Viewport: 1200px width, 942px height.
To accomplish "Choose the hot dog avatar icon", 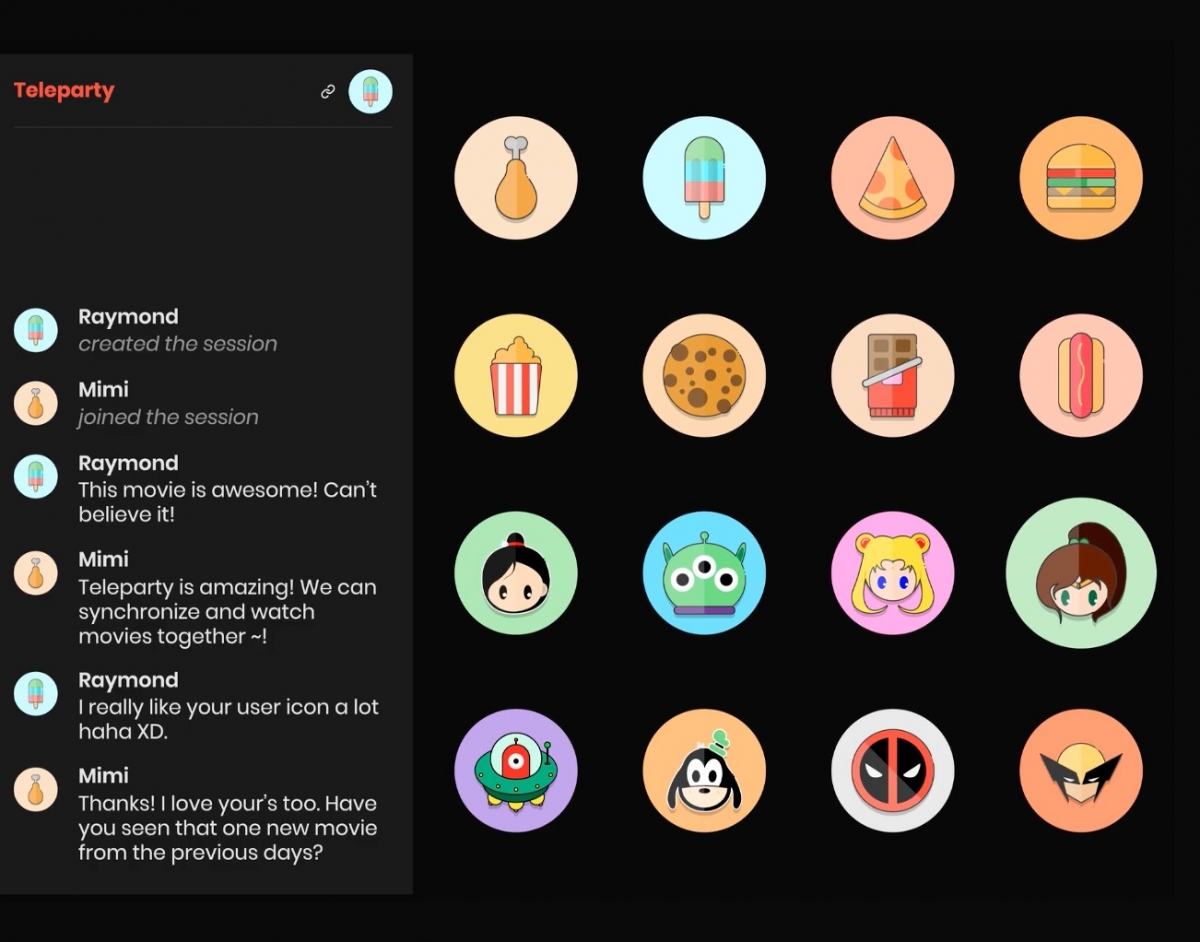I will point(1081,376).
